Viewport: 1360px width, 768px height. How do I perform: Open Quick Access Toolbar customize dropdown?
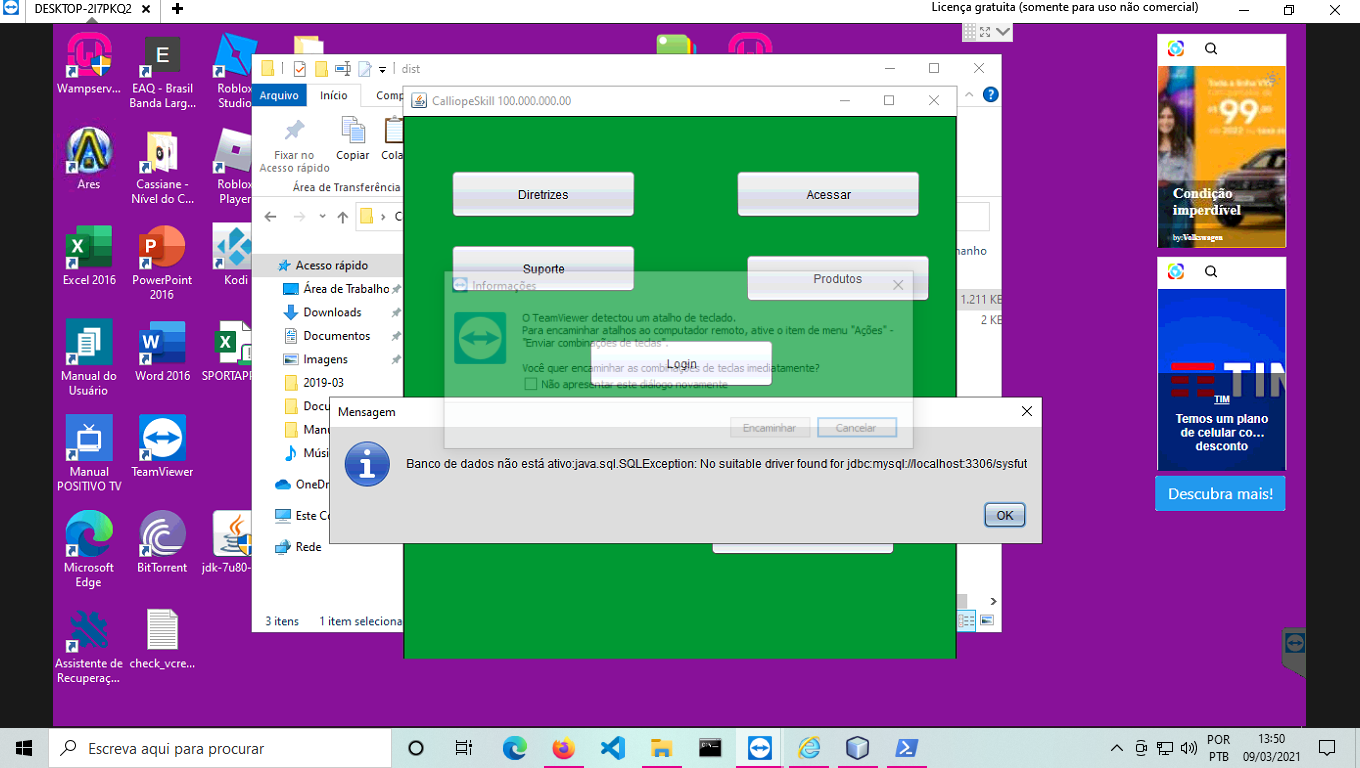pos(382,69)
